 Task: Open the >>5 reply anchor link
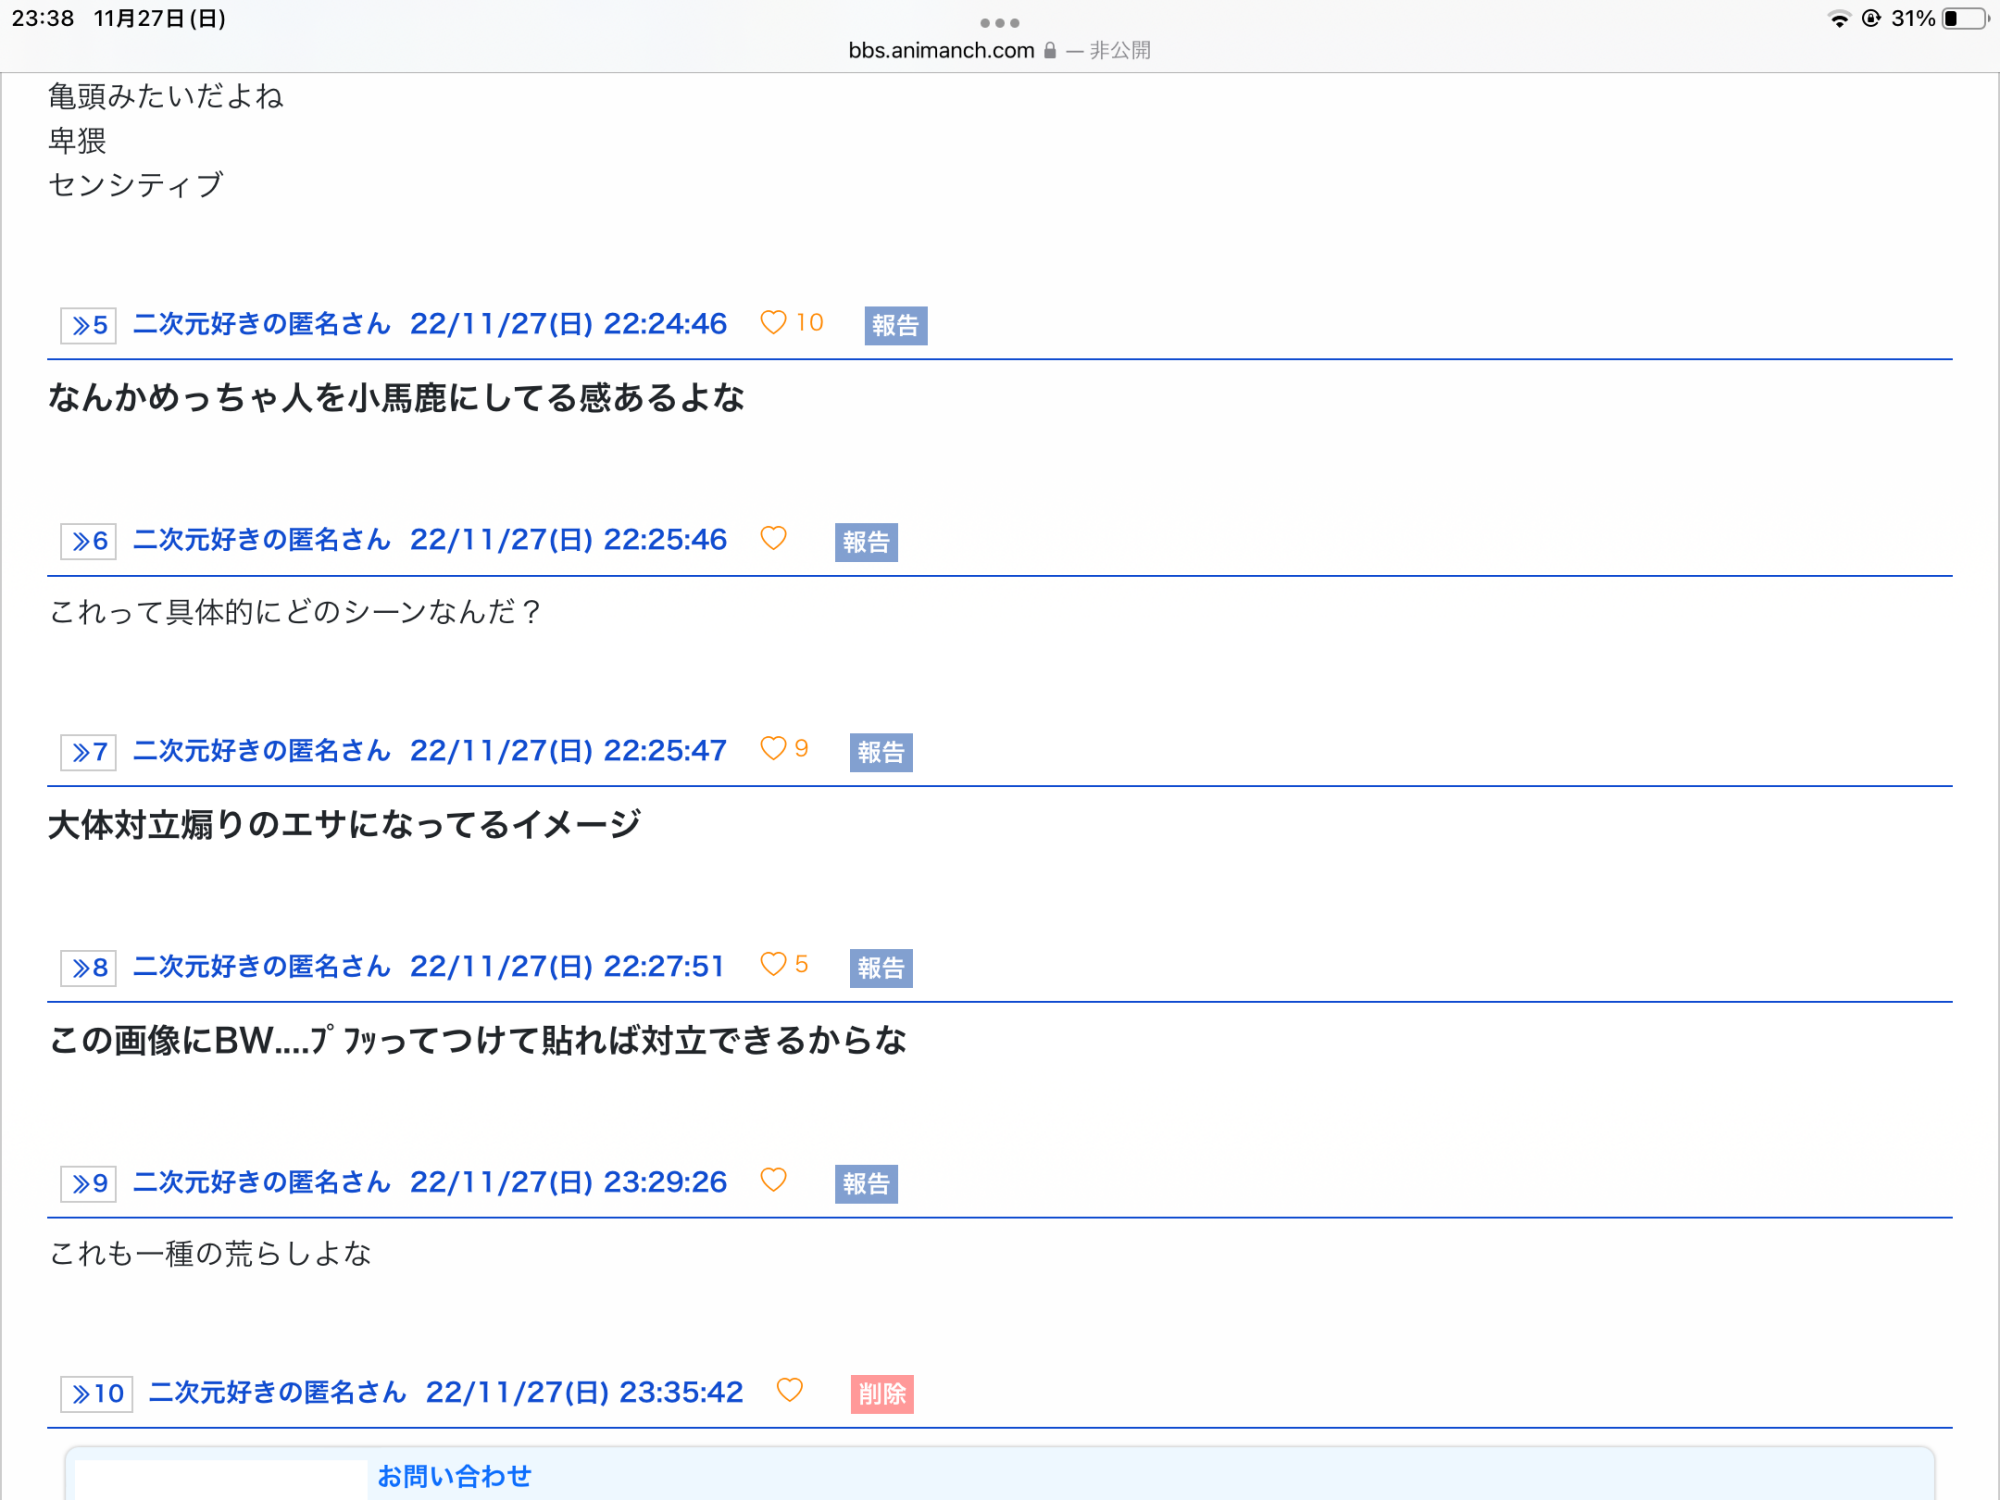[x=89, y=325]
